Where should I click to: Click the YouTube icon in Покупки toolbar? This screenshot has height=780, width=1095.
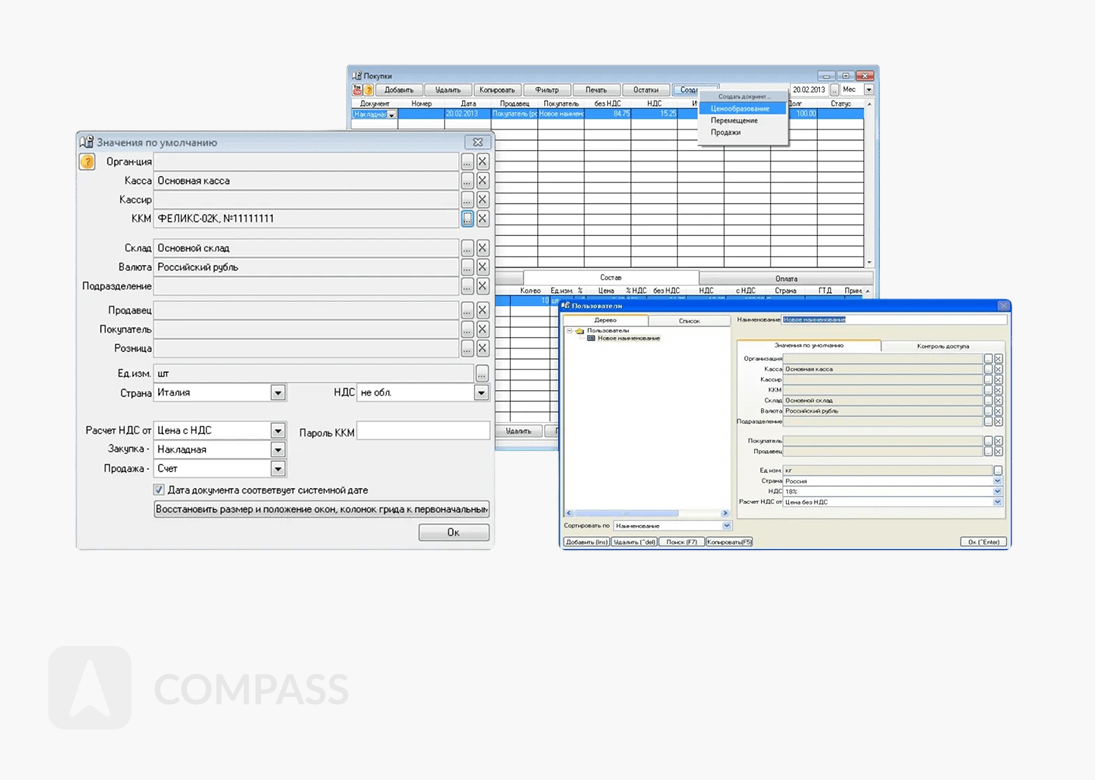[357, 90]
